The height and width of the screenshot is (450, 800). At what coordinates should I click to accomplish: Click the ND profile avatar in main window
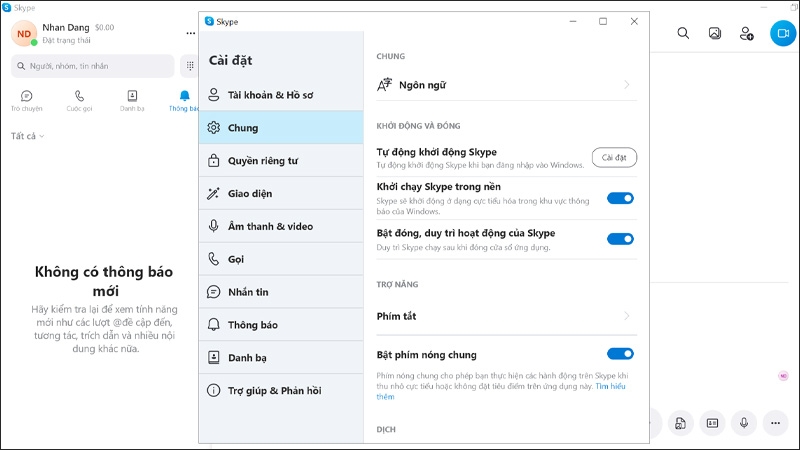pos(24,34)
